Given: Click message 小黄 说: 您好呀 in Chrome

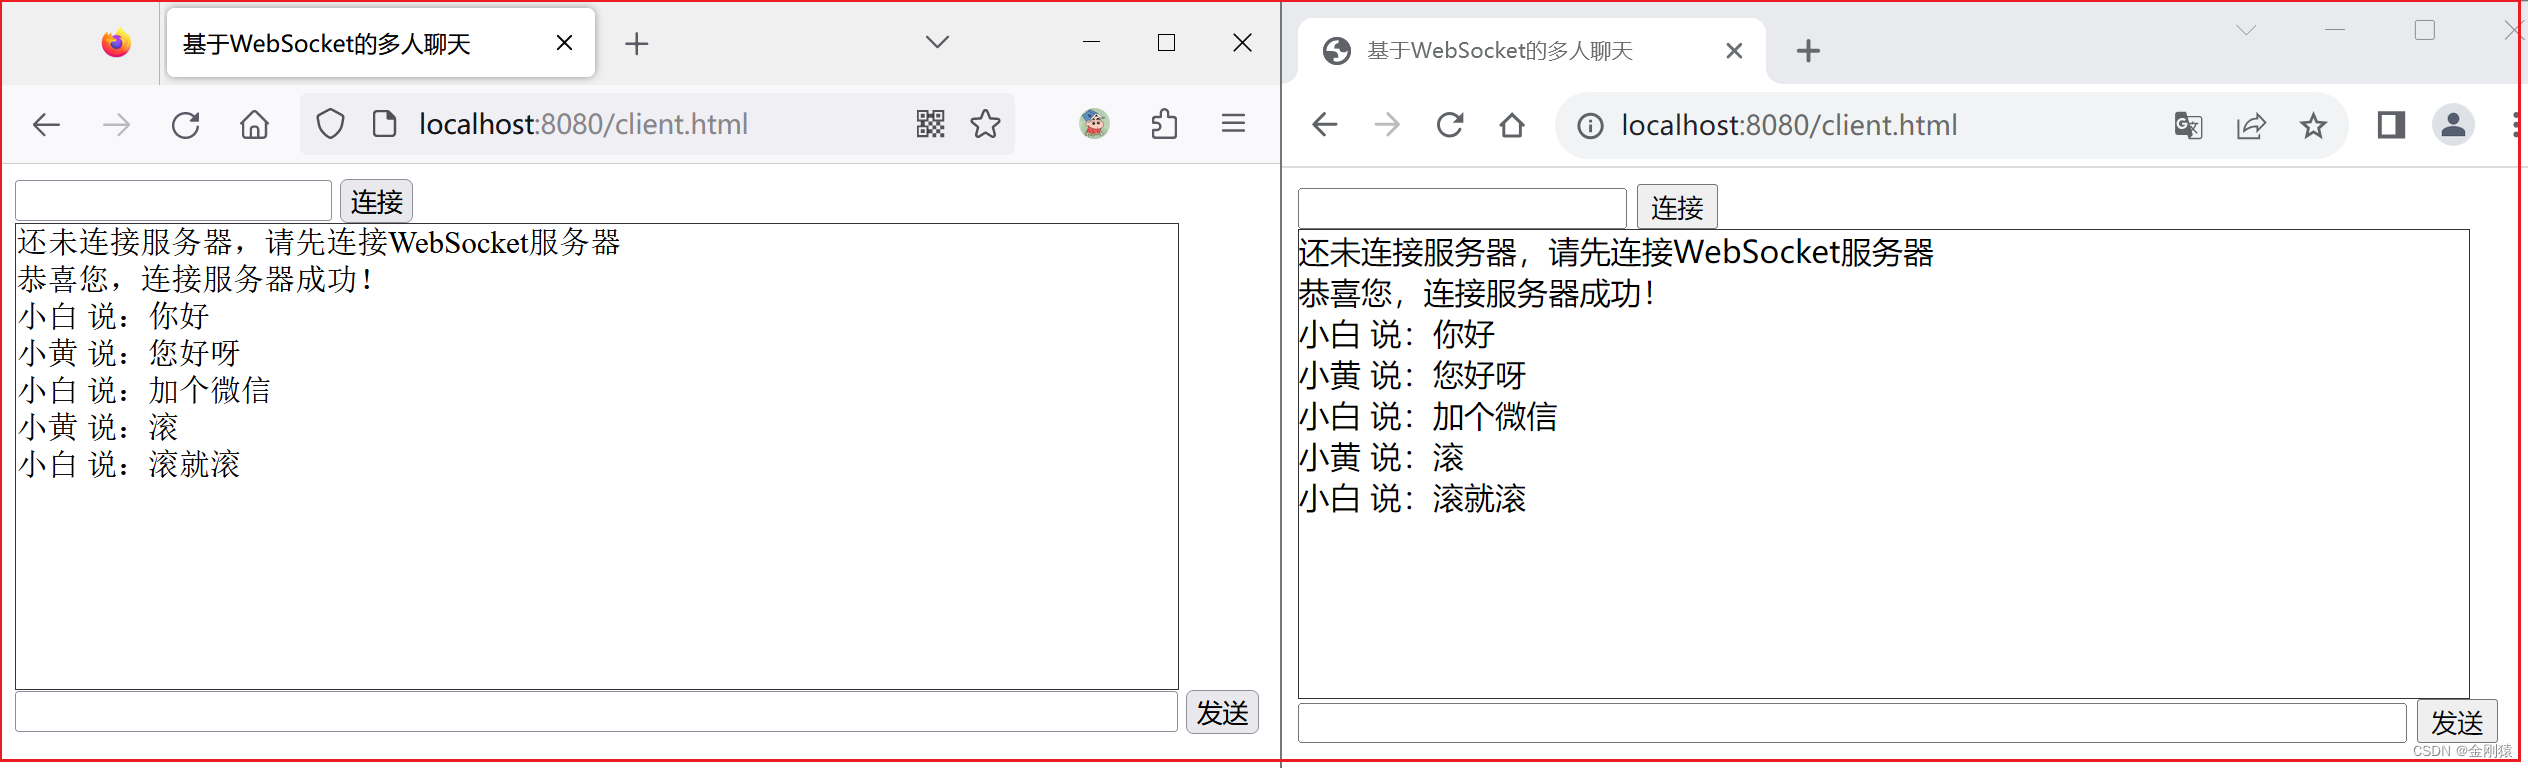Looking at the screenshot, I should 1413,376.
